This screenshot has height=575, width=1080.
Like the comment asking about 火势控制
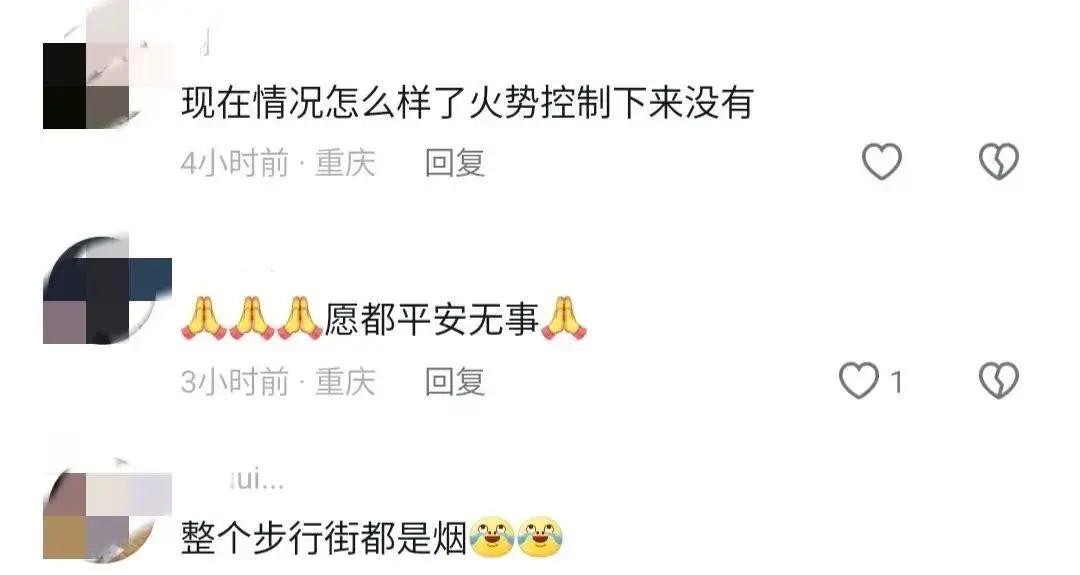pyautogui.click(x=882, y=162)
